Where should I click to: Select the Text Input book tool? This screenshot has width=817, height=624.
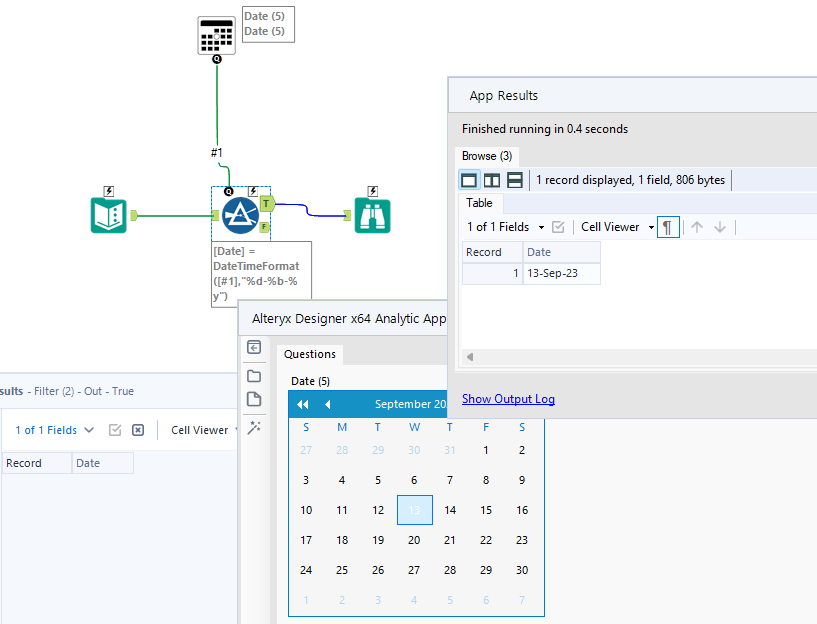point(108,215)
